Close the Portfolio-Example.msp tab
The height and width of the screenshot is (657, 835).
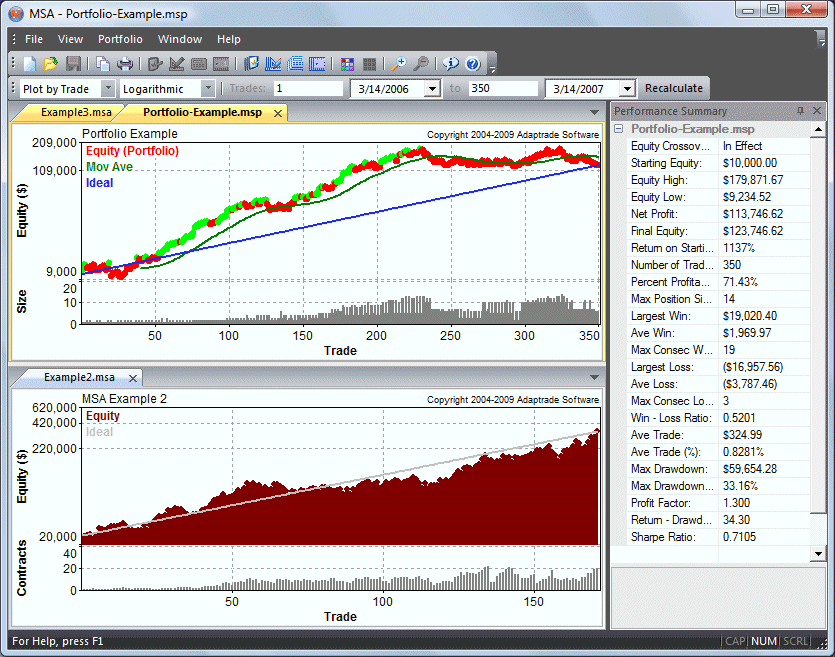coord(278,113)
